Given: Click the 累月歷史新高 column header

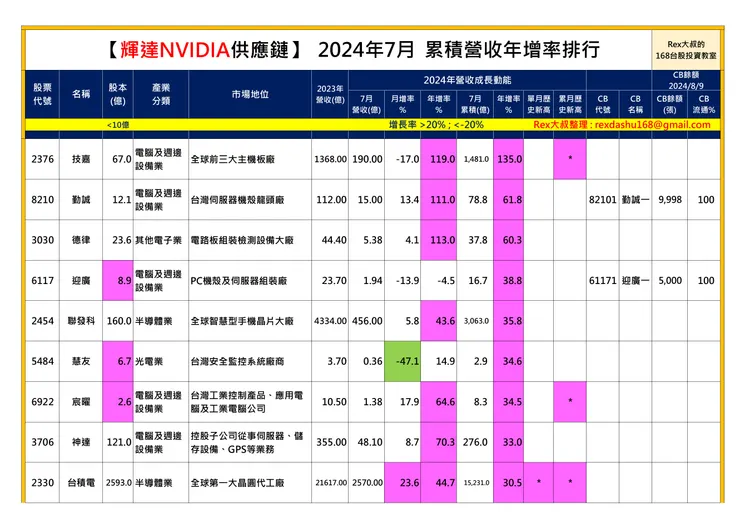Looking at the screenshot, I should tap(570, 104).
